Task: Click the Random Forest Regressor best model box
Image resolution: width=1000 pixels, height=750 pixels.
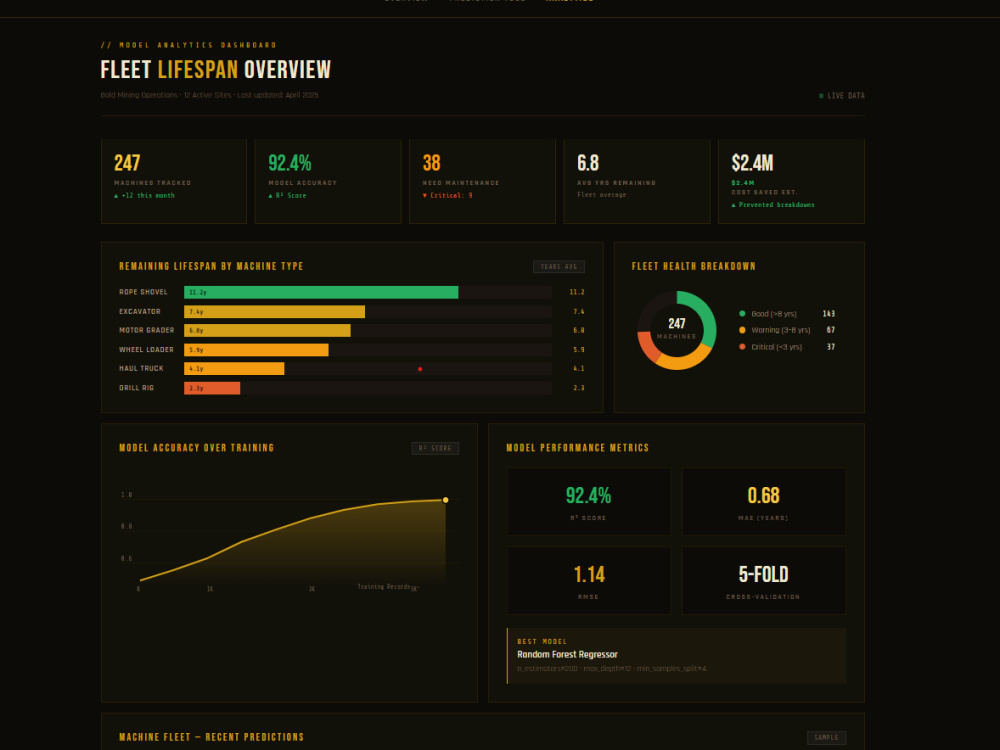Action: pos(677,656)
